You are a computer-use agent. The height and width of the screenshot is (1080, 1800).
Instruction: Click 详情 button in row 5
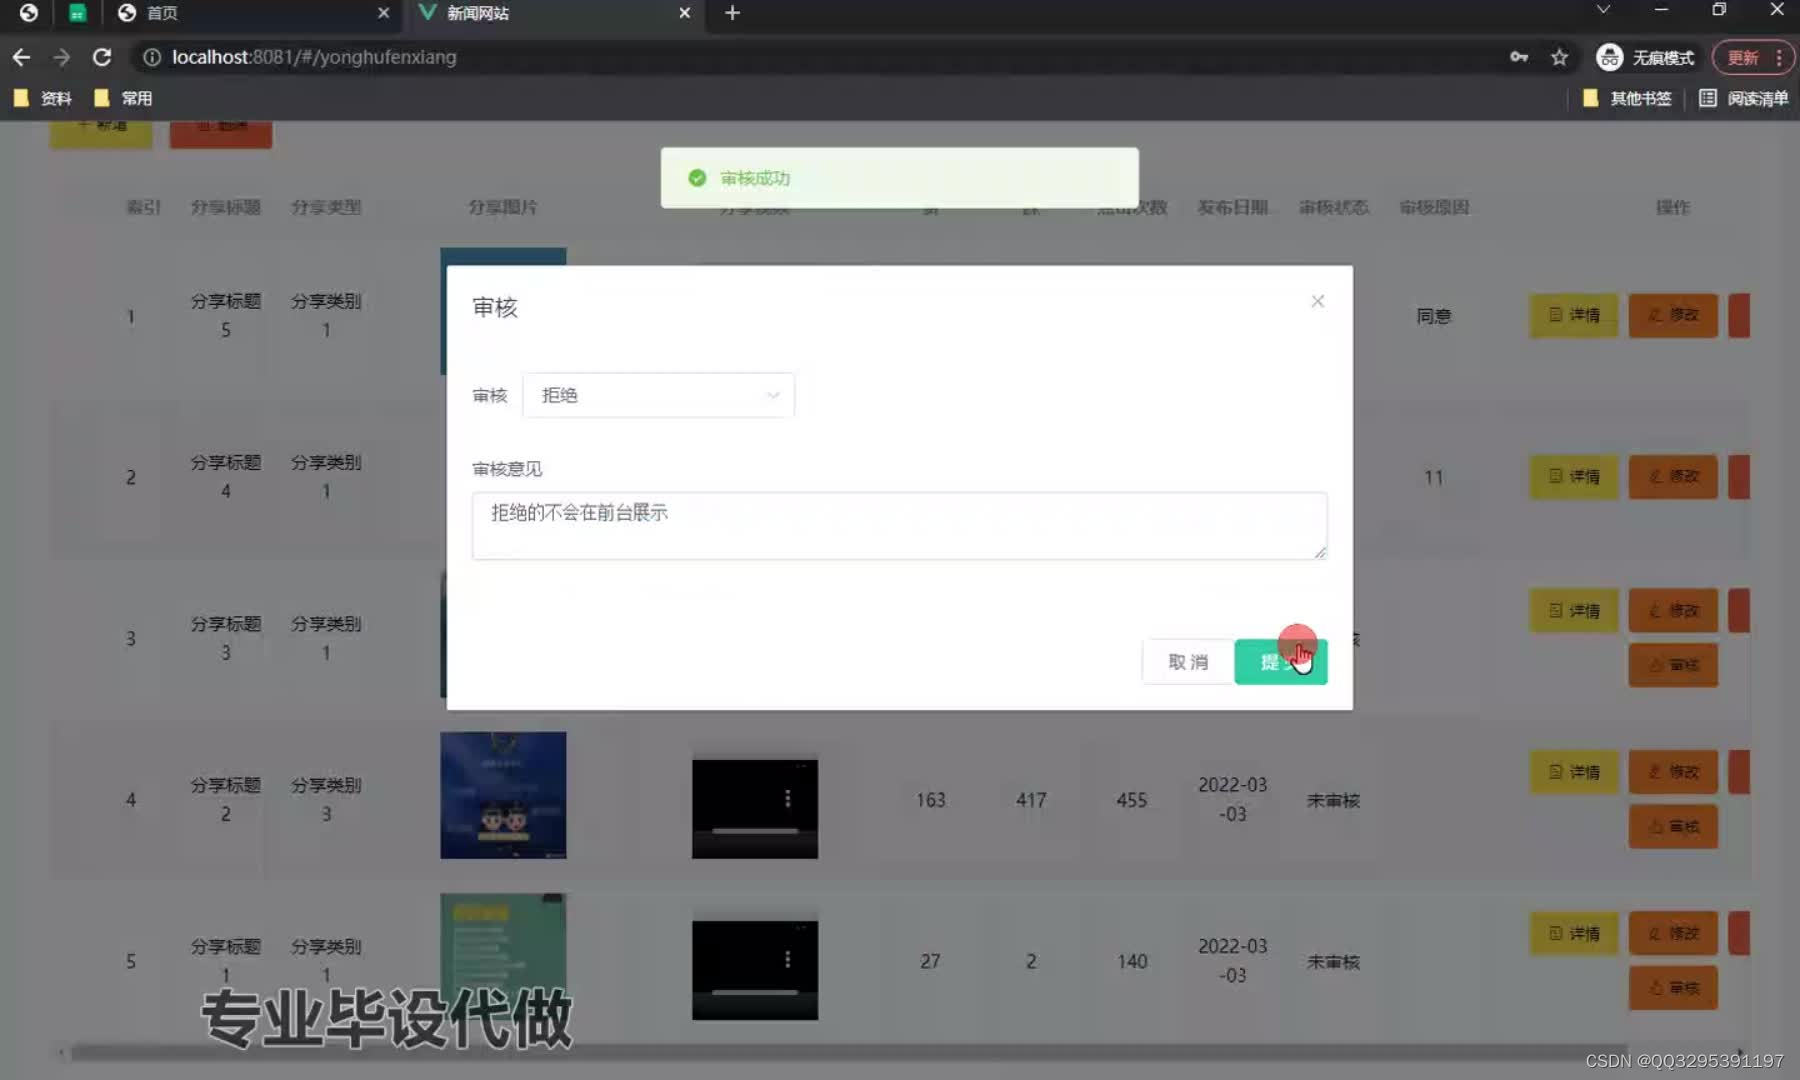point(1574,934)
